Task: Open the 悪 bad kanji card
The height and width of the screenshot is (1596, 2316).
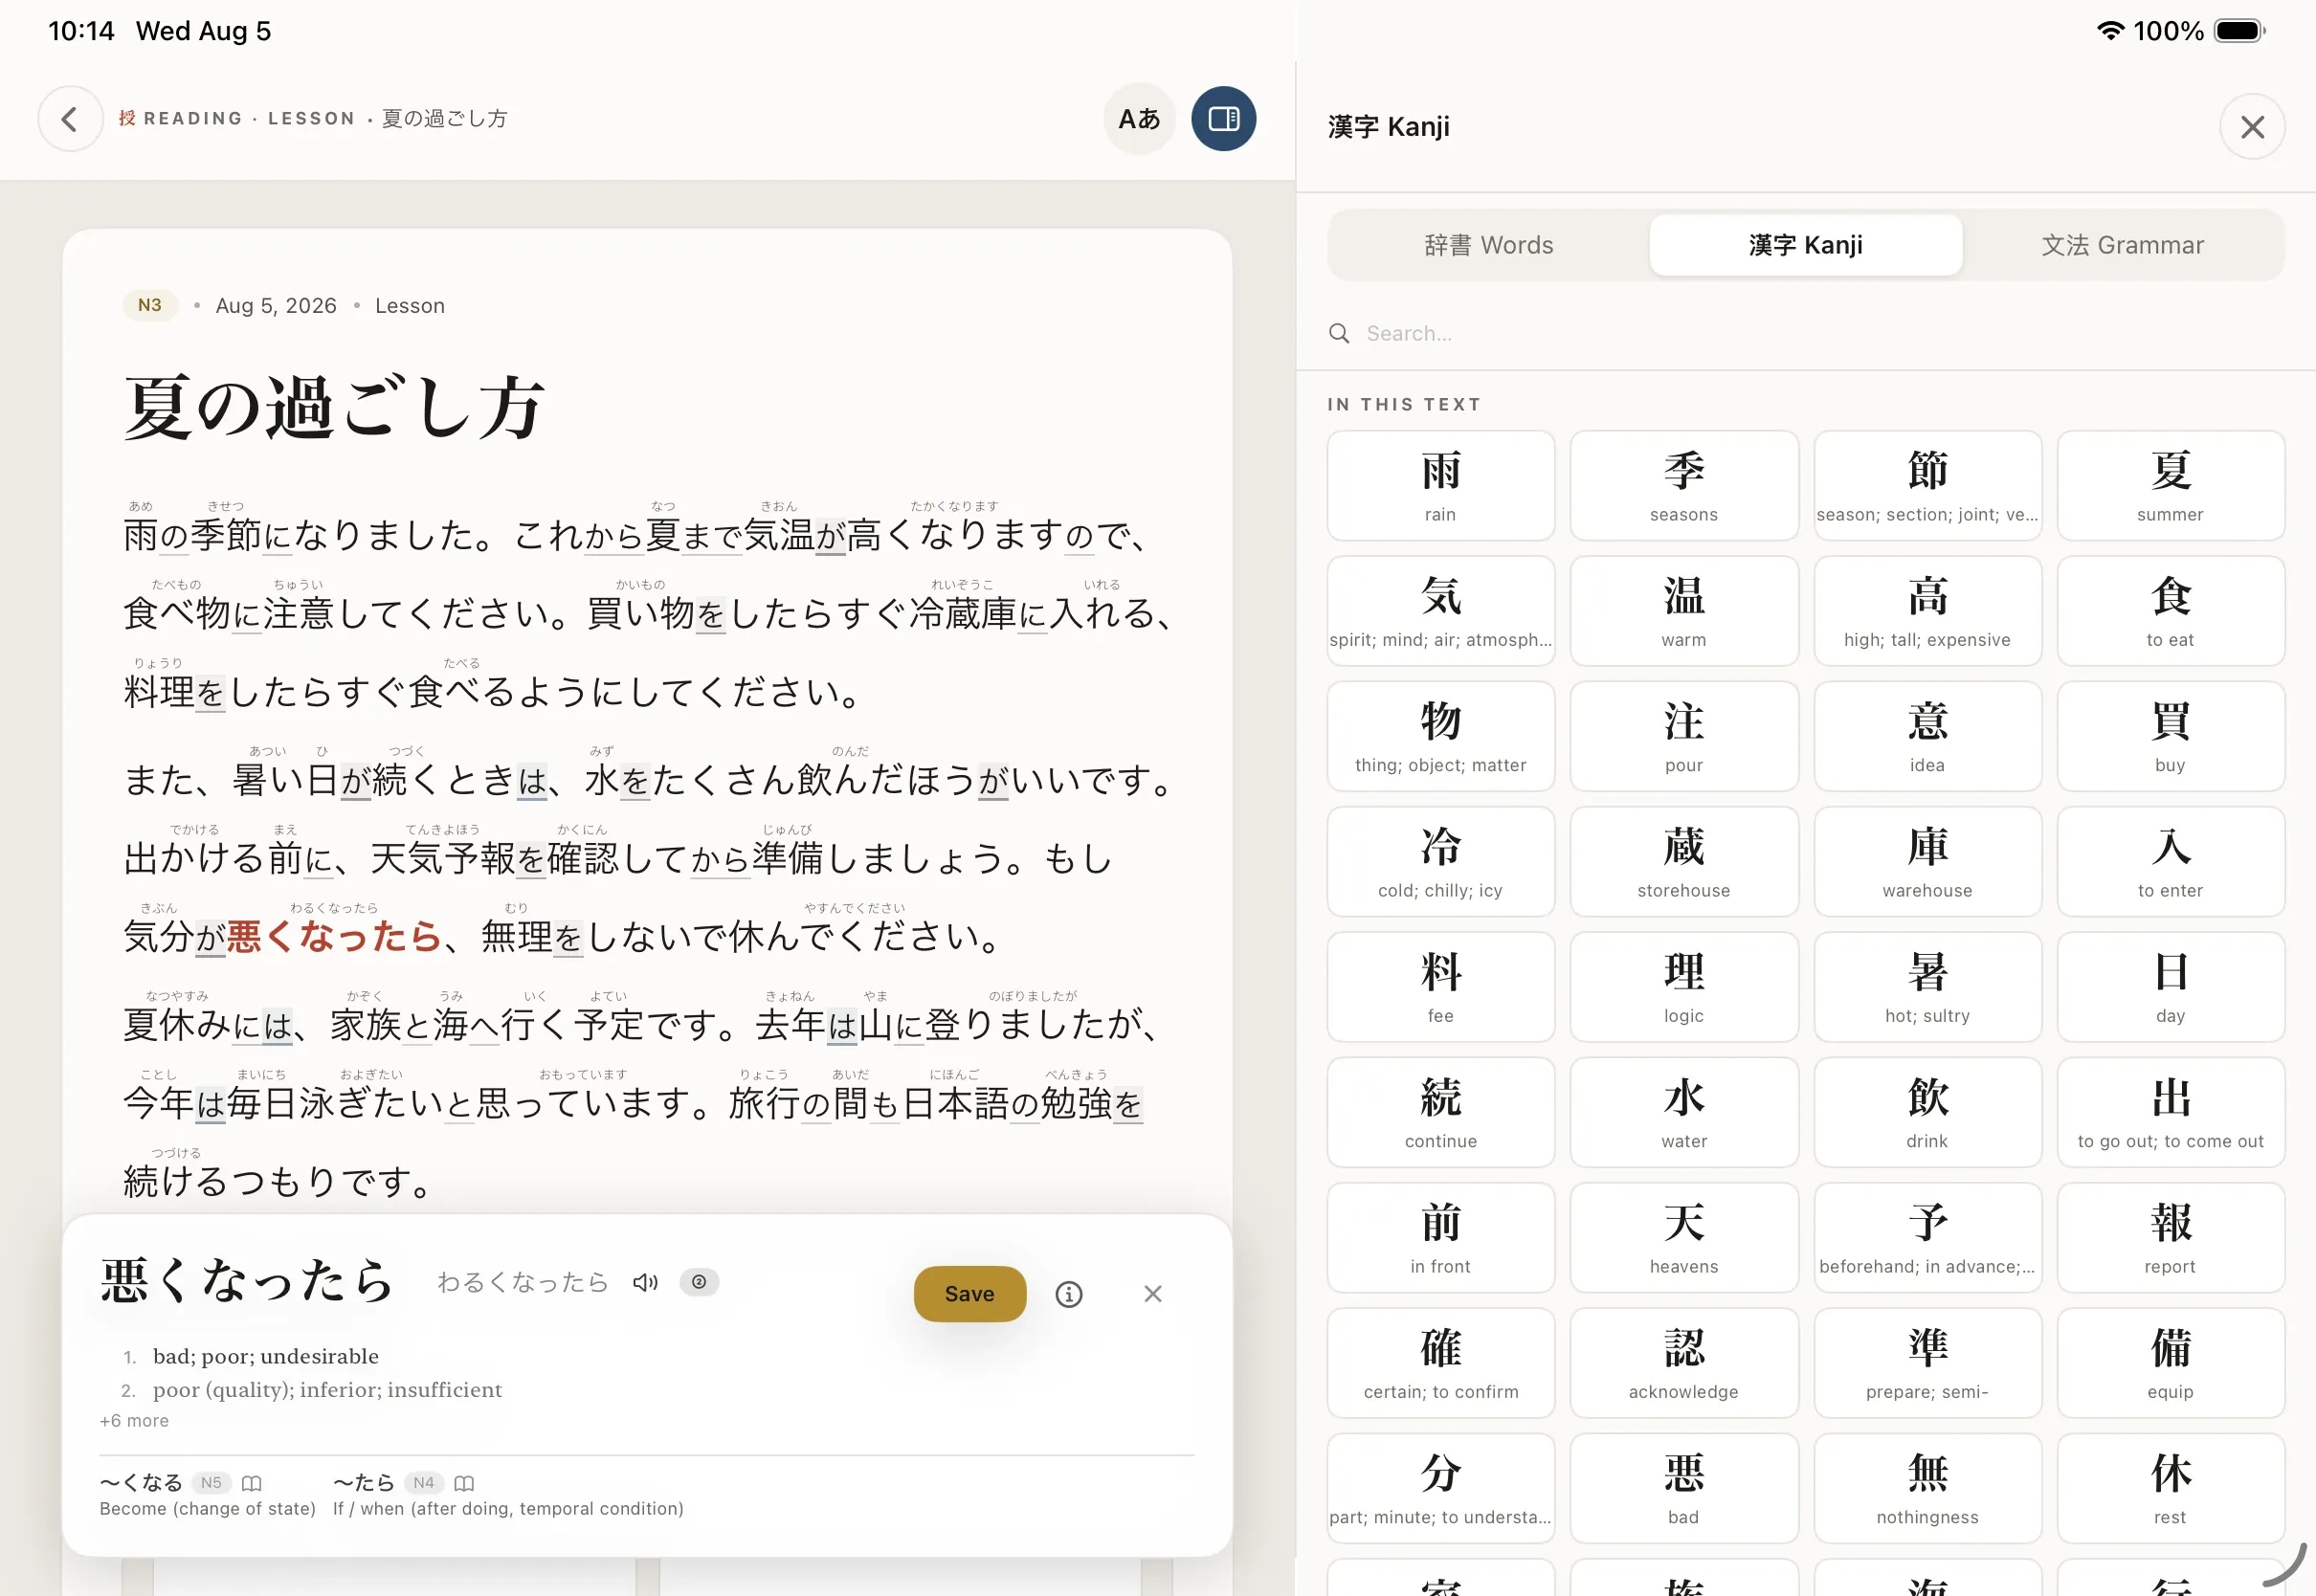Action: click(x=1684, y=1488)
